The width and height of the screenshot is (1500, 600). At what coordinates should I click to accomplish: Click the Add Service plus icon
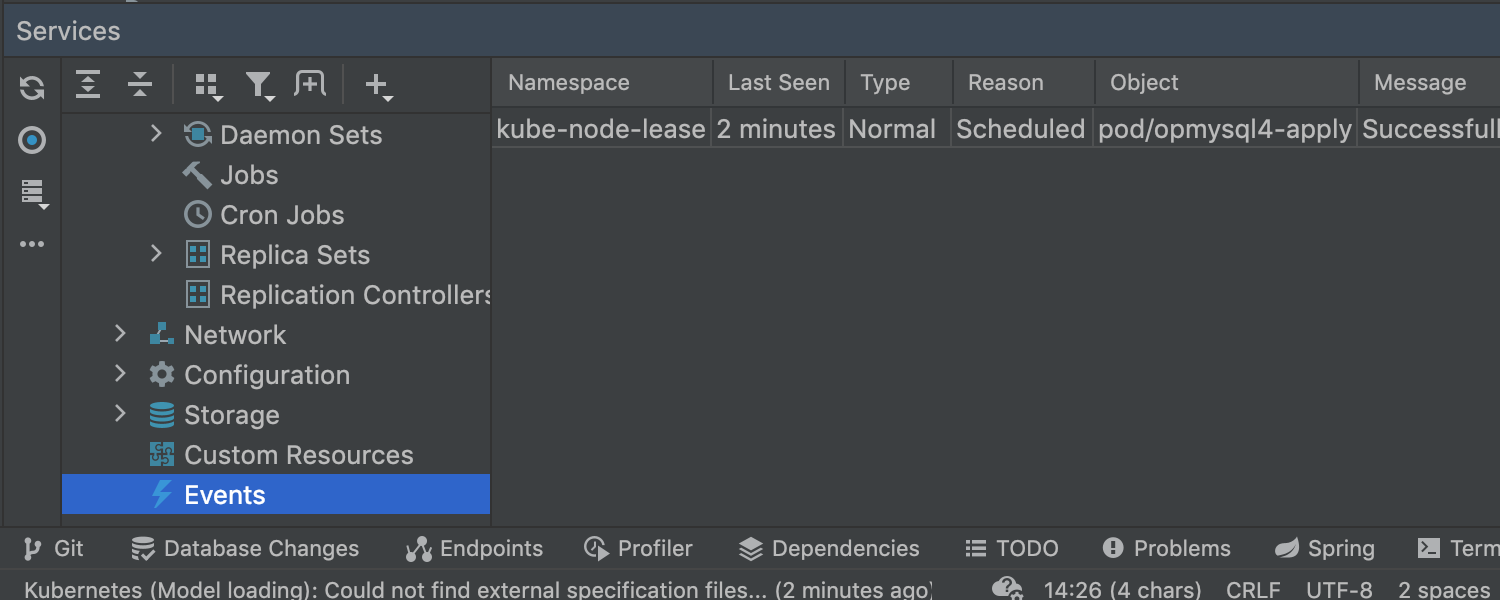point(377,86)
